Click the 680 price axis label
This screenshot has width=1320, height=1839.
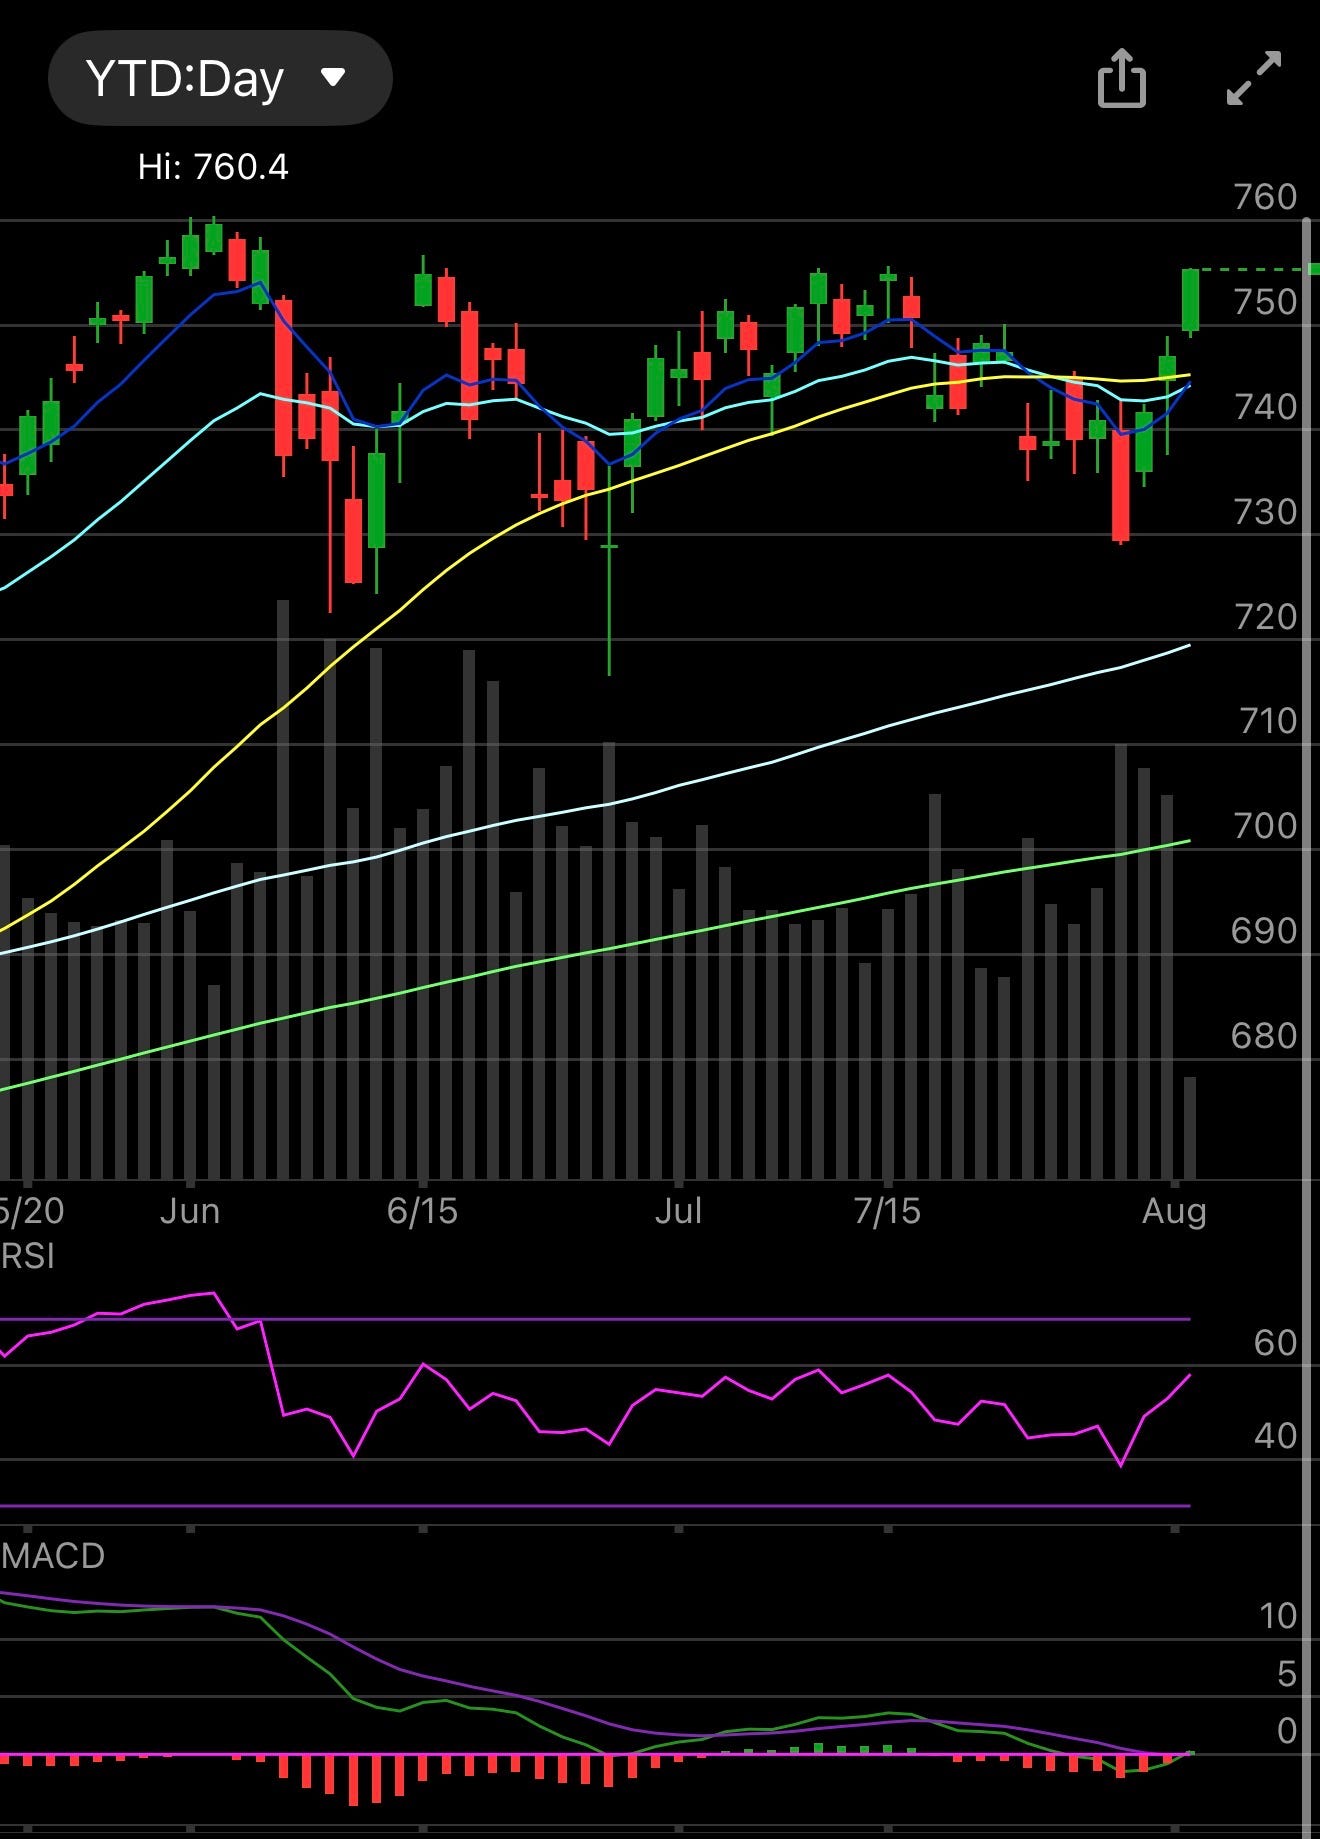click(1265, 1036)
